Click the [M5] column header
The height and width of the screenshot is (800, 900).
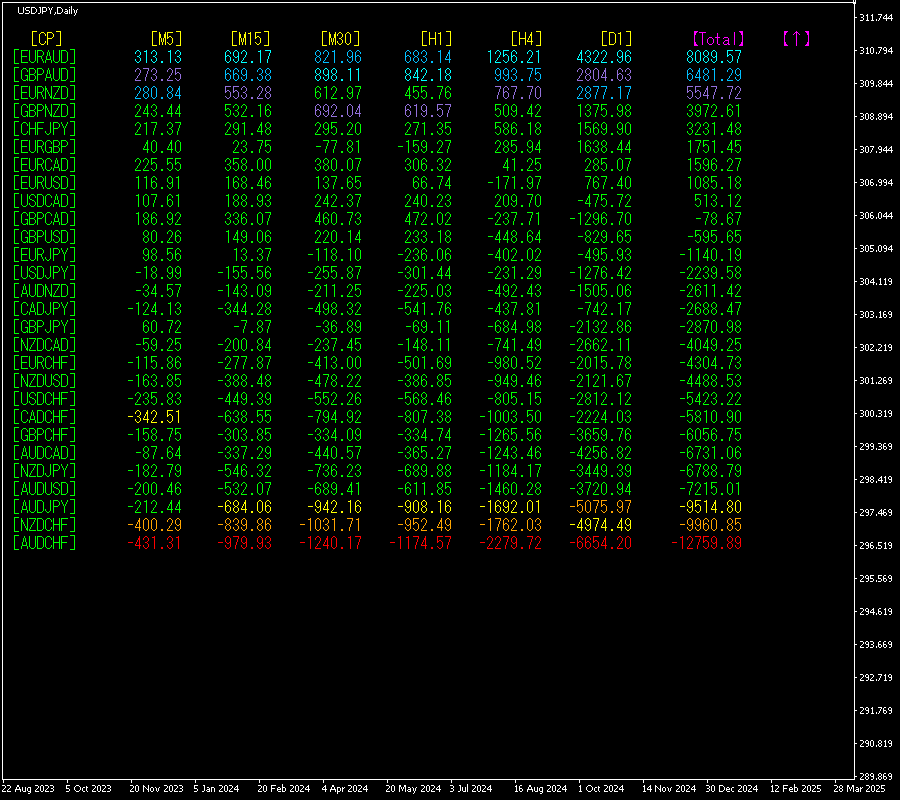click(x=166, y=38)
